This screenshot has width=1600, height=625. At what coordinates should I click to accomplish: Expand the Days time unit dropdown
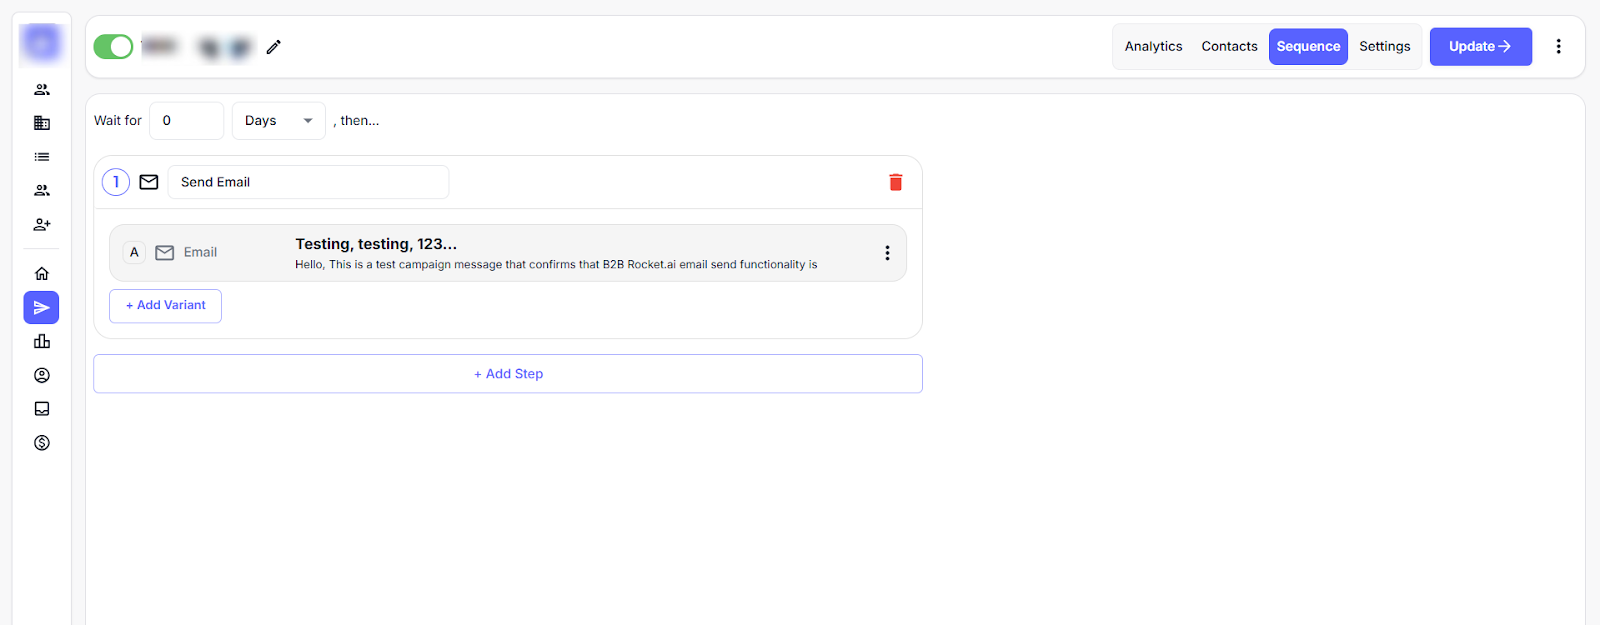coord(278,121)
